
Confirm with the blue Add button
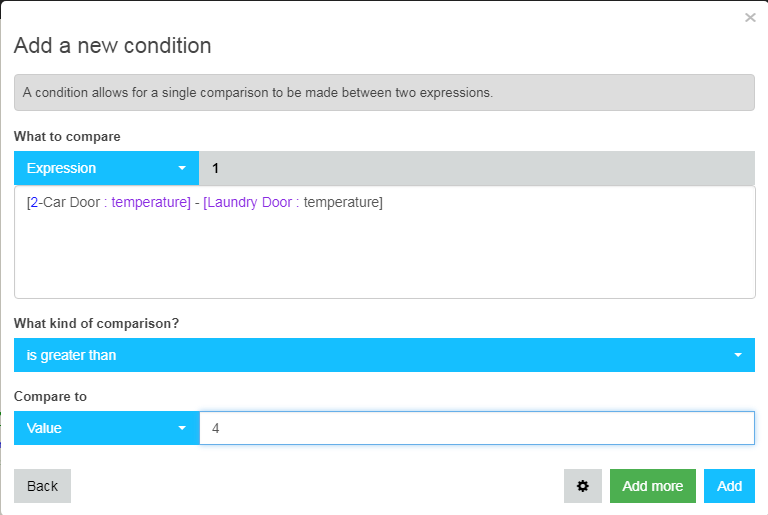click(x=729, y=486)
